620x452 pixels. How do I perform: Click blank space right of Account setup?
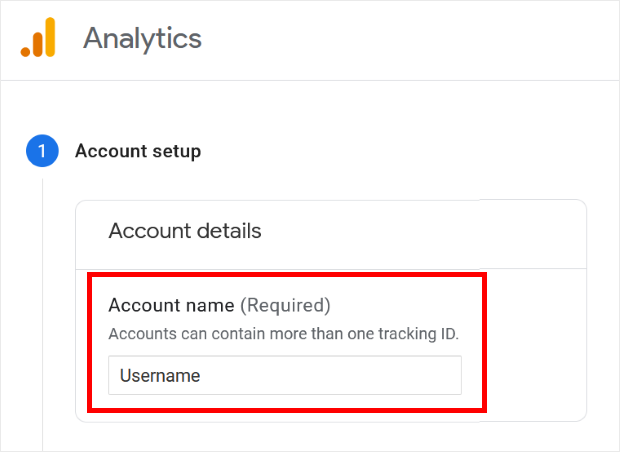tap(400, 152)
